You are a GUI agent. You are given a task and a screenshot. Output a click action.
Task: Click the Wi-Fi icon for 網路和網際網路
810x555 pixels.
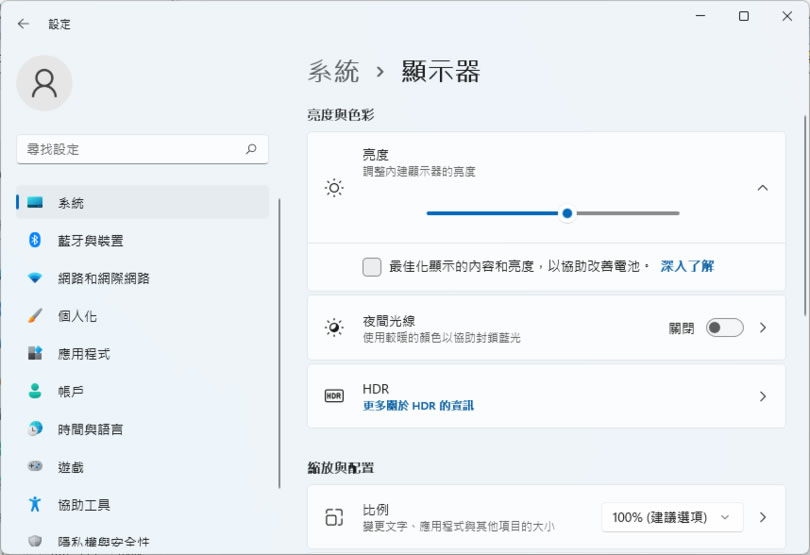(x=35, y=278)
